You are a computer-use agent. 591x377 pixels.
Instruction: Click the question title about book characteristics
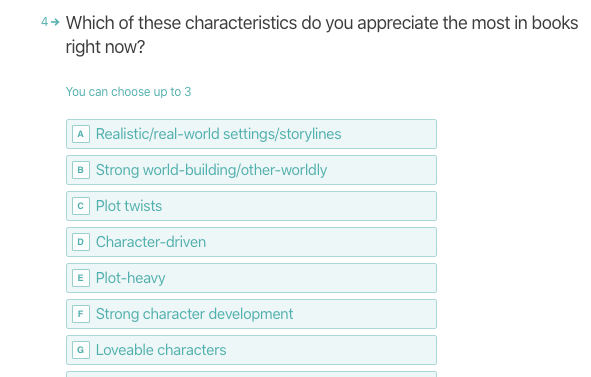tap(322, 35)
